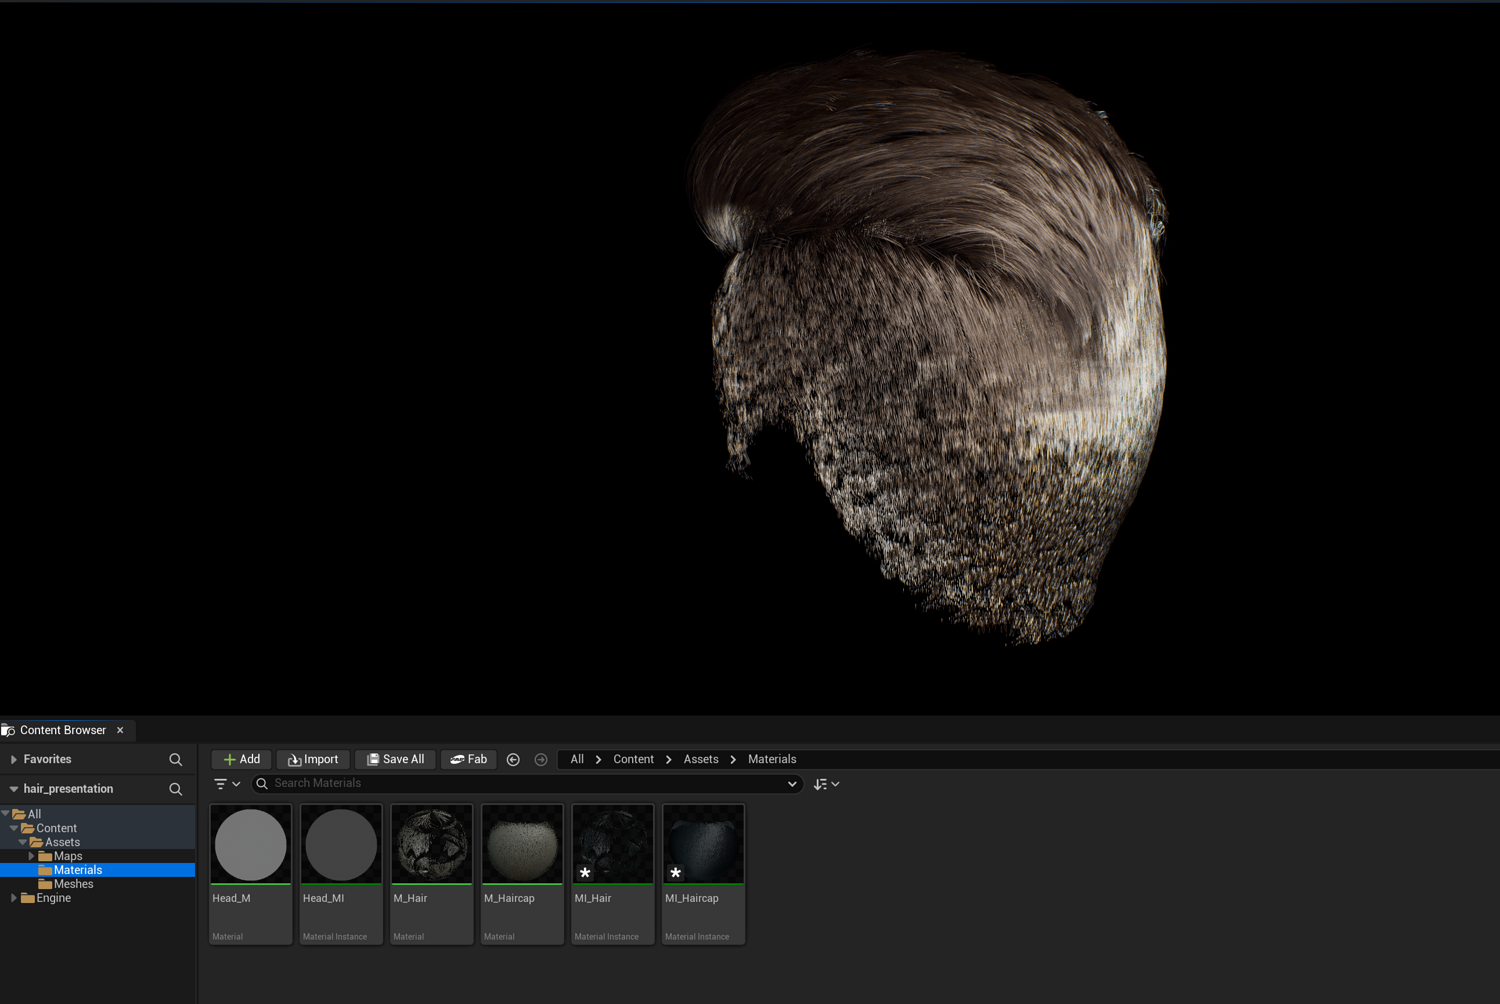Click the Save All disk icon

[x=373, y=760]
